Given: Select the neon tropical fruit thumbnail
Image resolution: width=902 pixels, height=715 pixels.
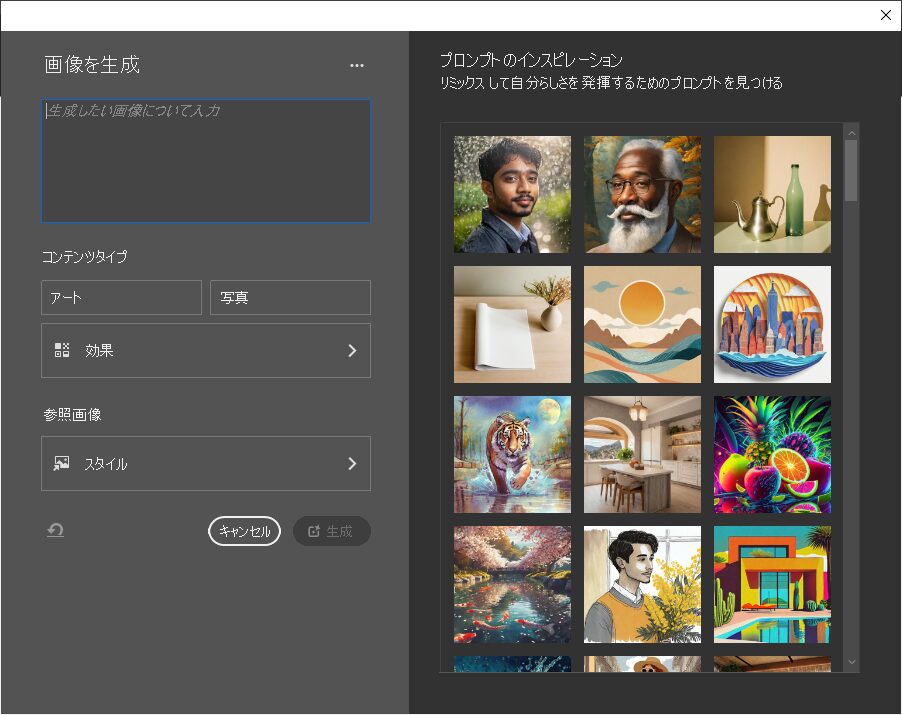Looking at the screenshot, I should (x=773, y=454).
